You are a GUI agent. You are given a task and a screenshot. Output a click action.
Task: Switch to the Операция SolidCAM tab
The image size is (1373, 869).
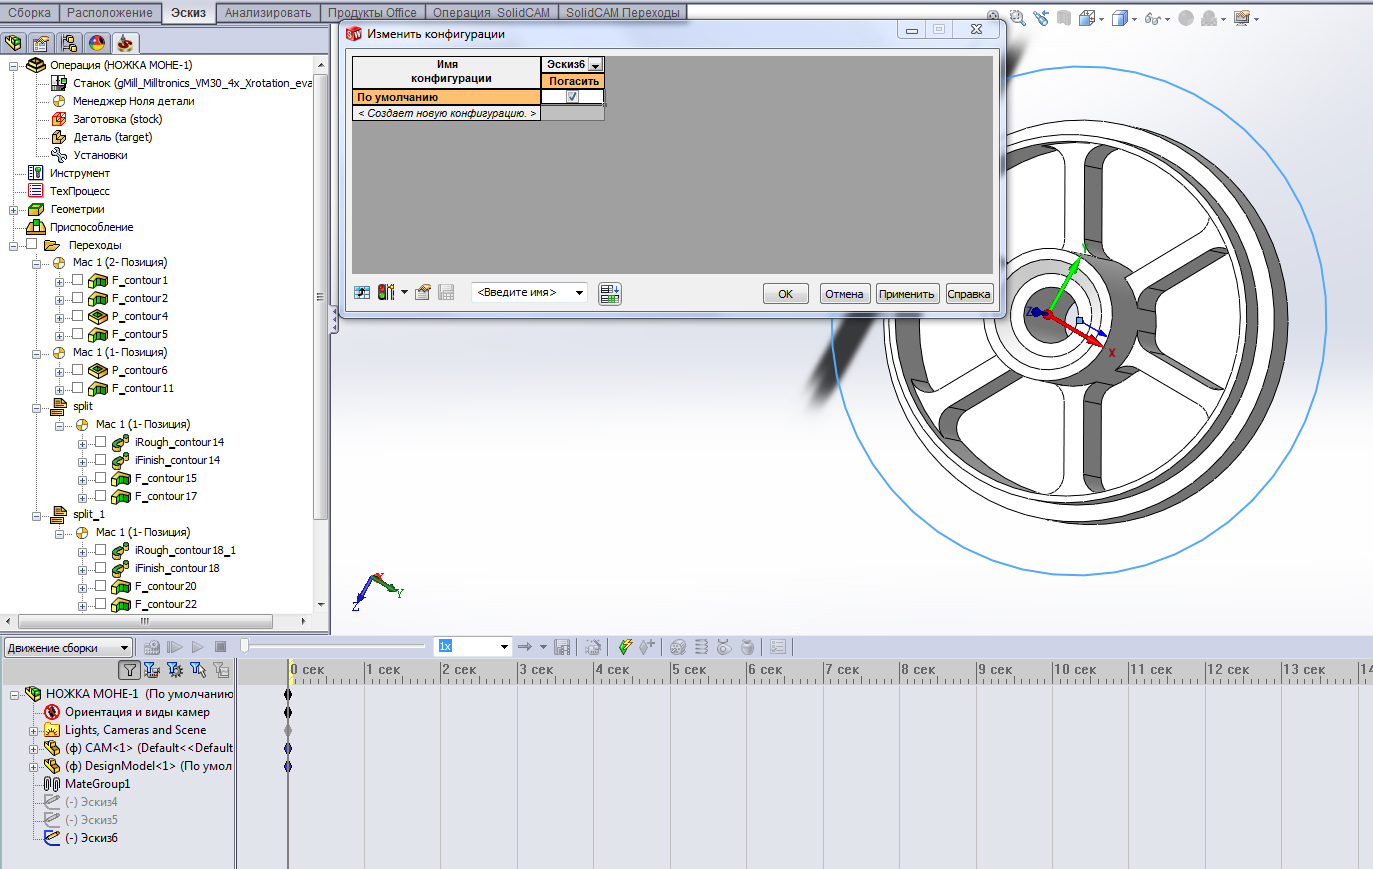[x=491, y=12]
